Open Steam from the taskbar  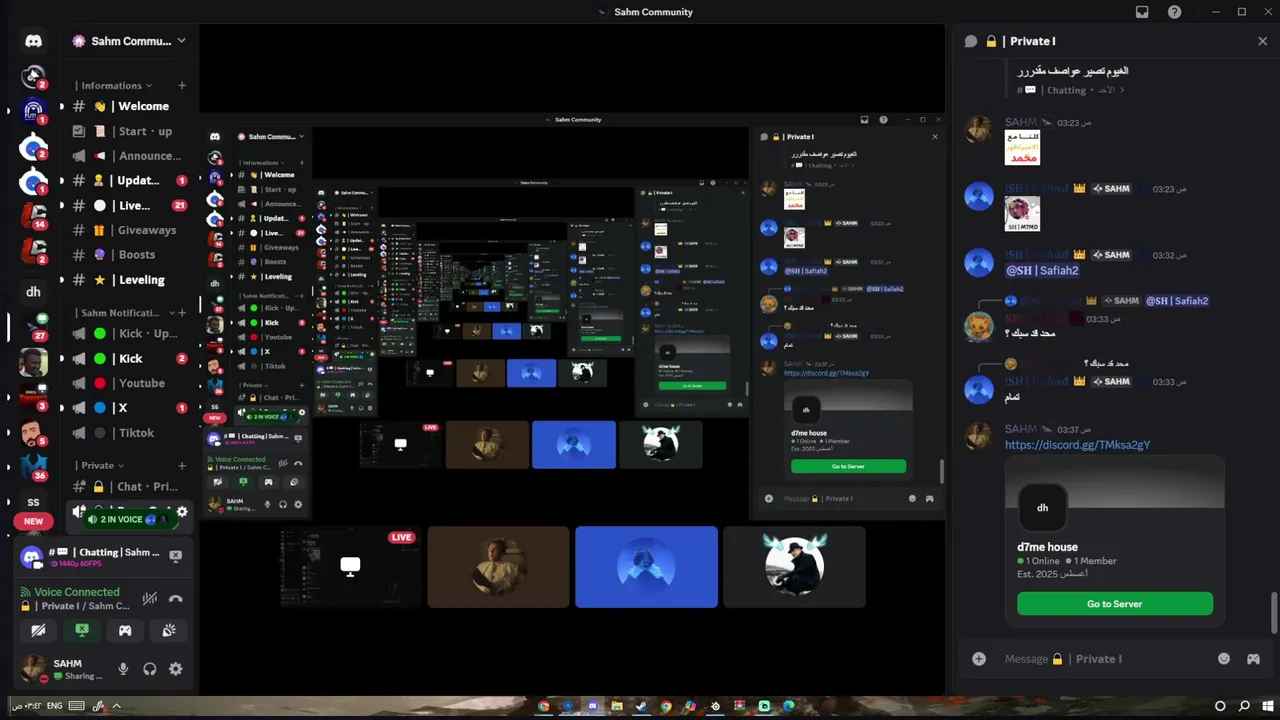641,706
